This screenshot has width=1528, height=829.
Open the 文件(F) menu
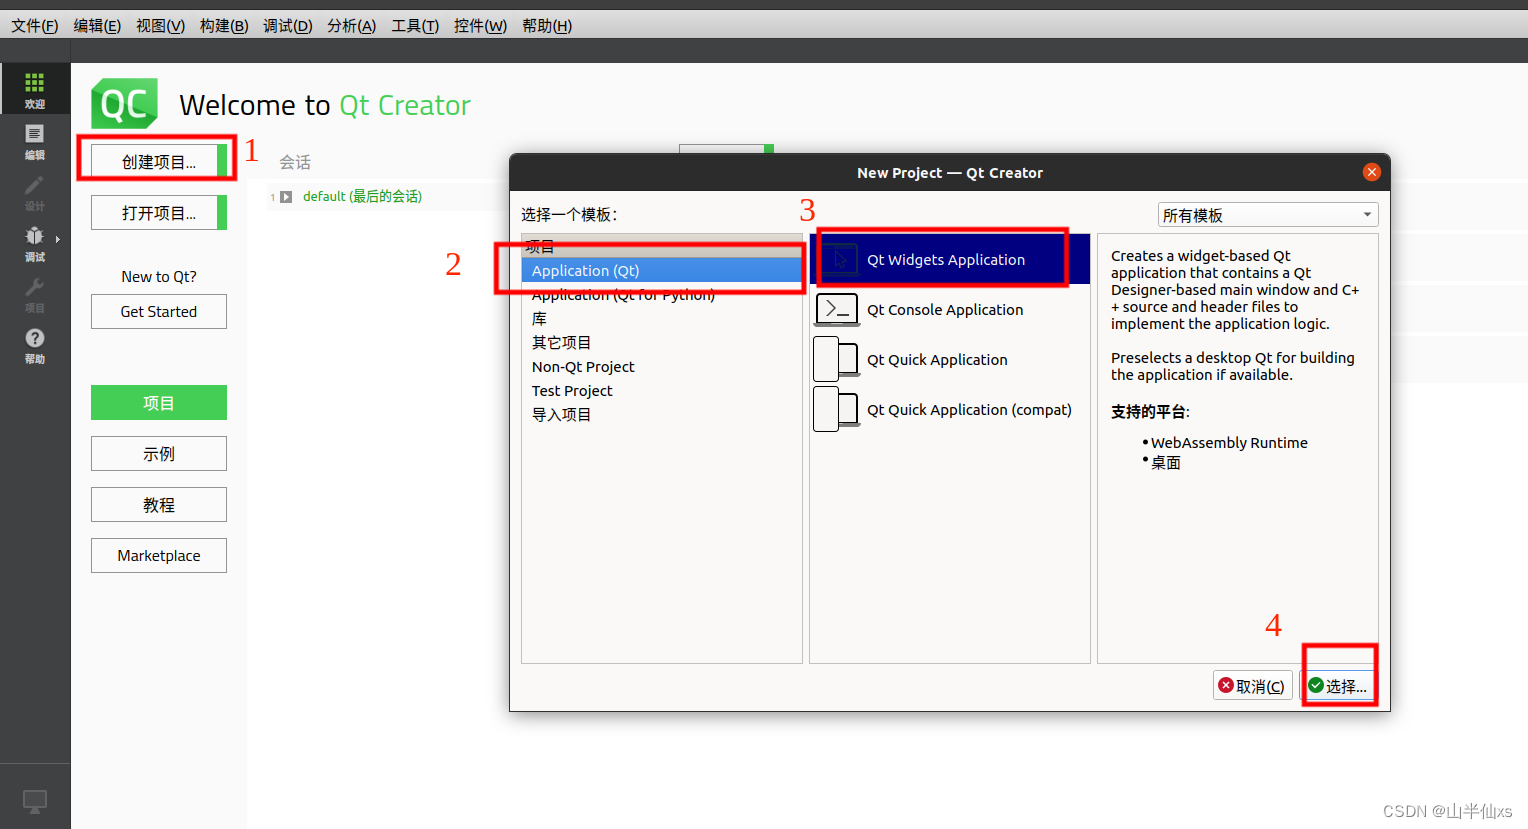tap(35, 26)
